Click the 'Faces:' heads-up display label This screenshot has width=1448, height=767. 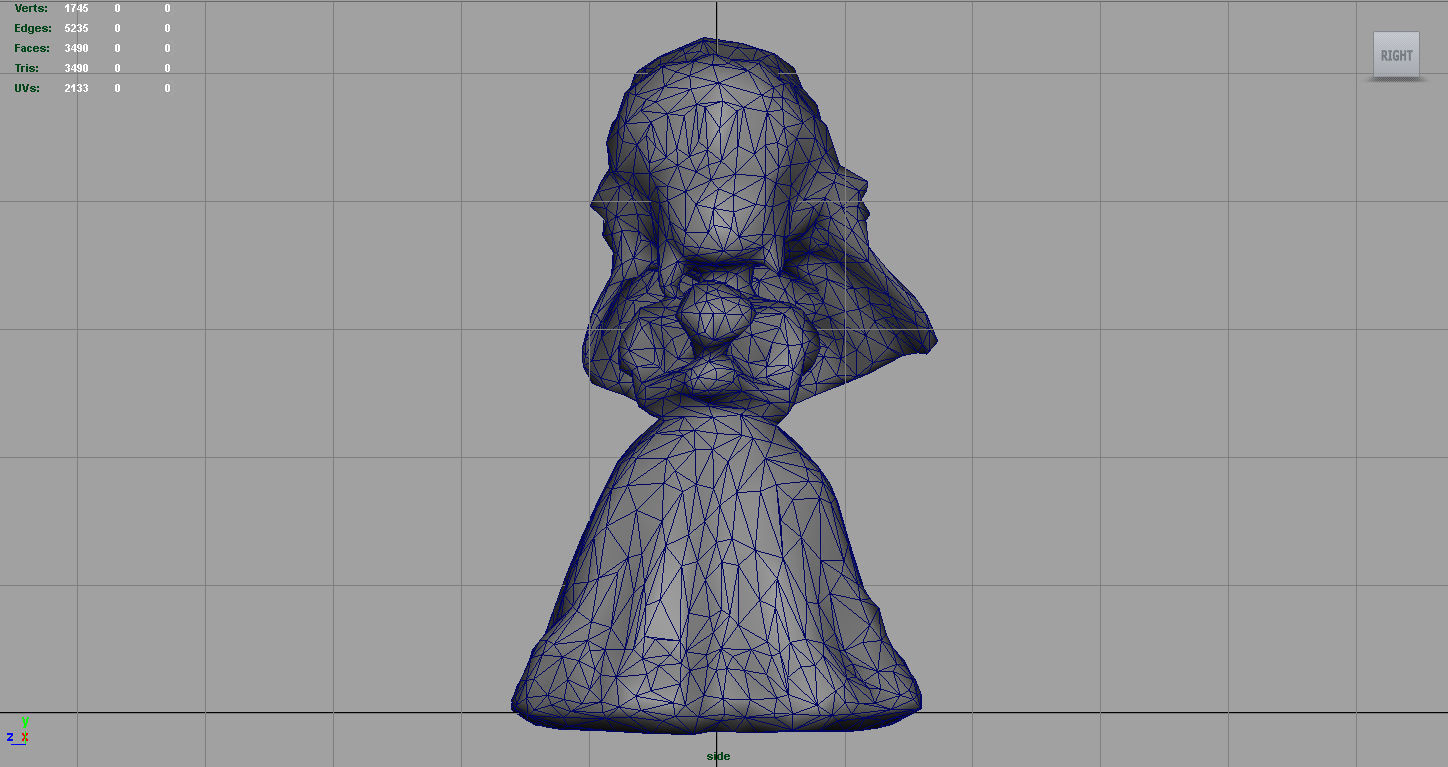[32, 48]
